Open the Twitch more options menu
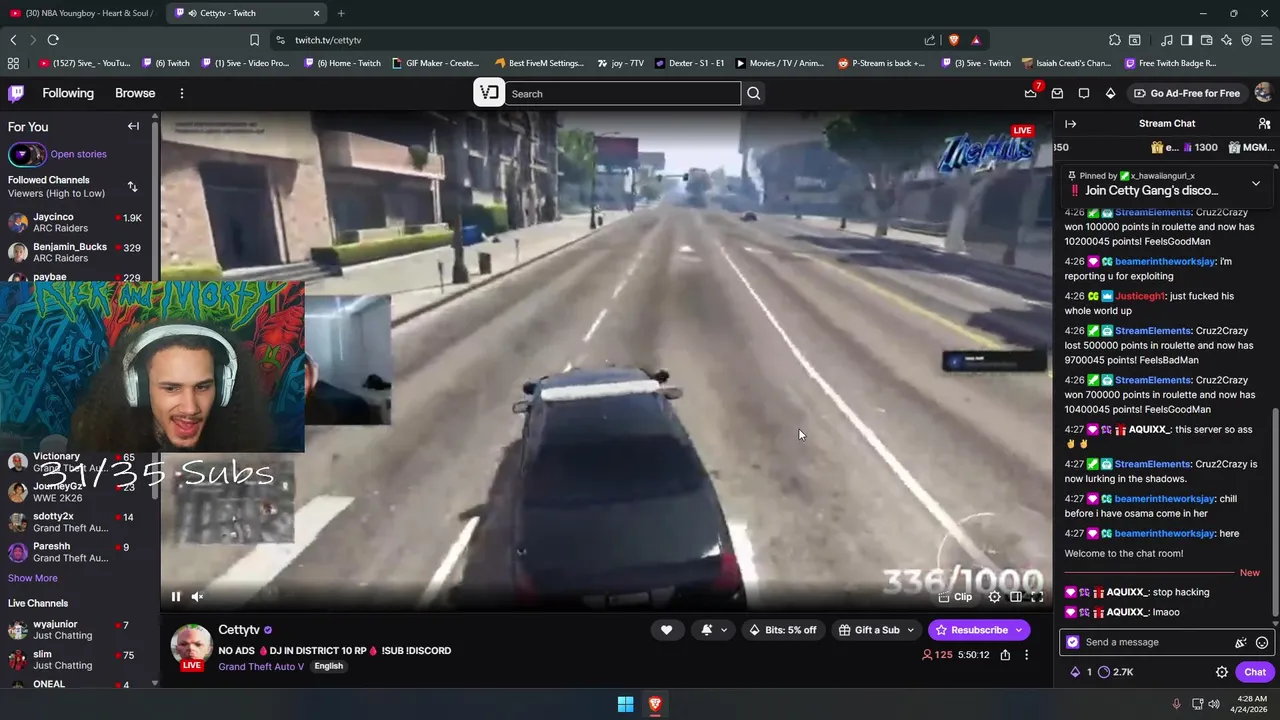Screen dimensions: 1280x720 [181, 93]
